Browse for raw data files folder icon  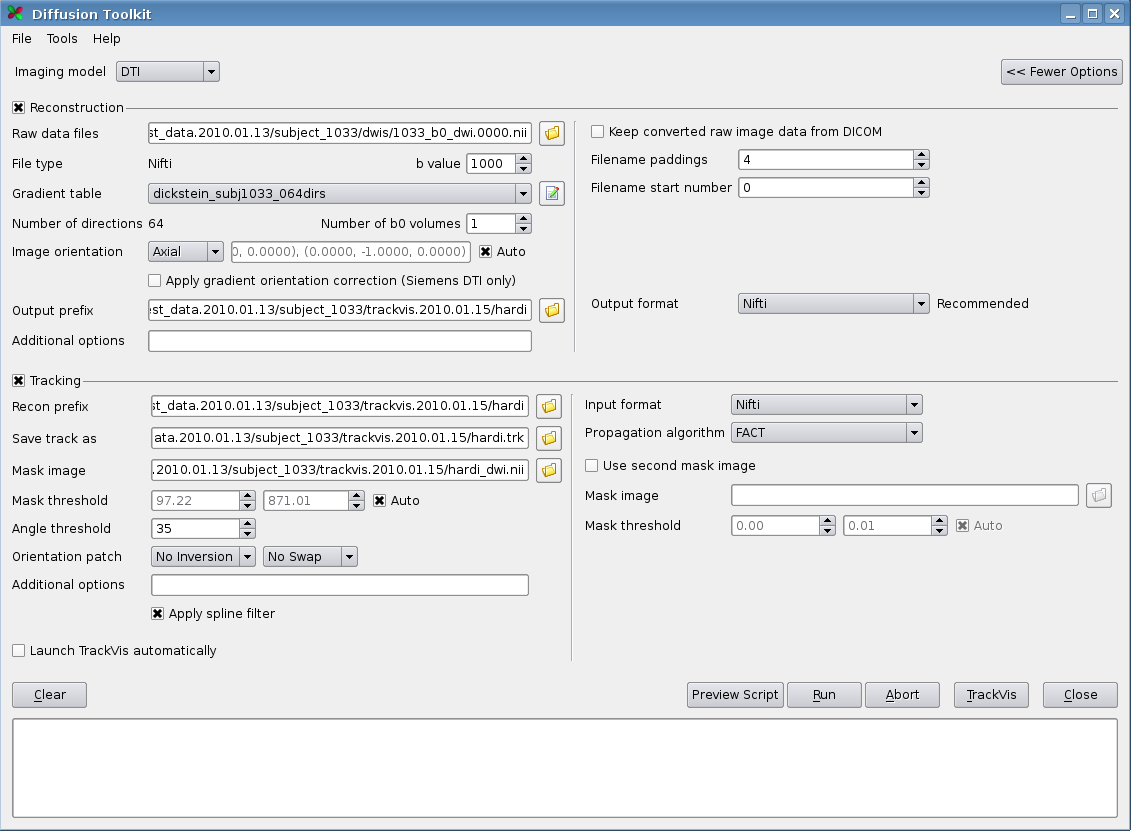(552, 133)
